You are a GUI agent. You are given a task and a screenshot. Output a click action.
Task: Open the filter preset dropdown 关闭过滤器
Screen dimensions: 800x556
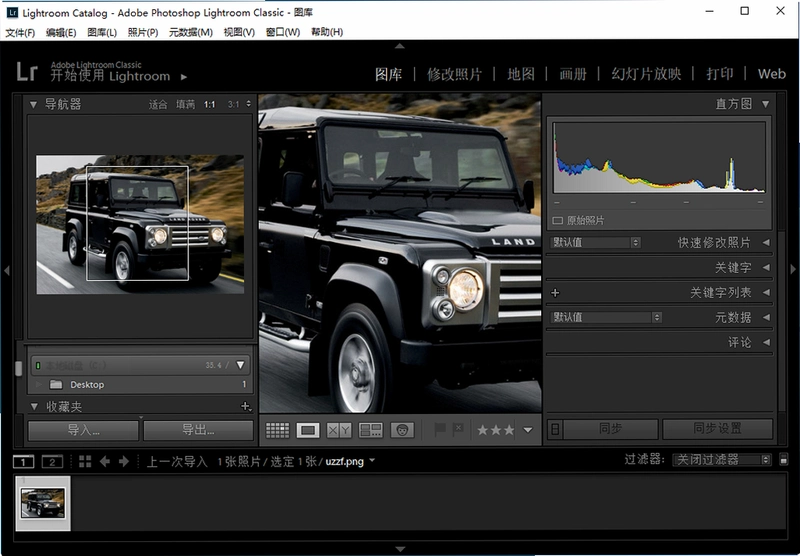point(722,460)
